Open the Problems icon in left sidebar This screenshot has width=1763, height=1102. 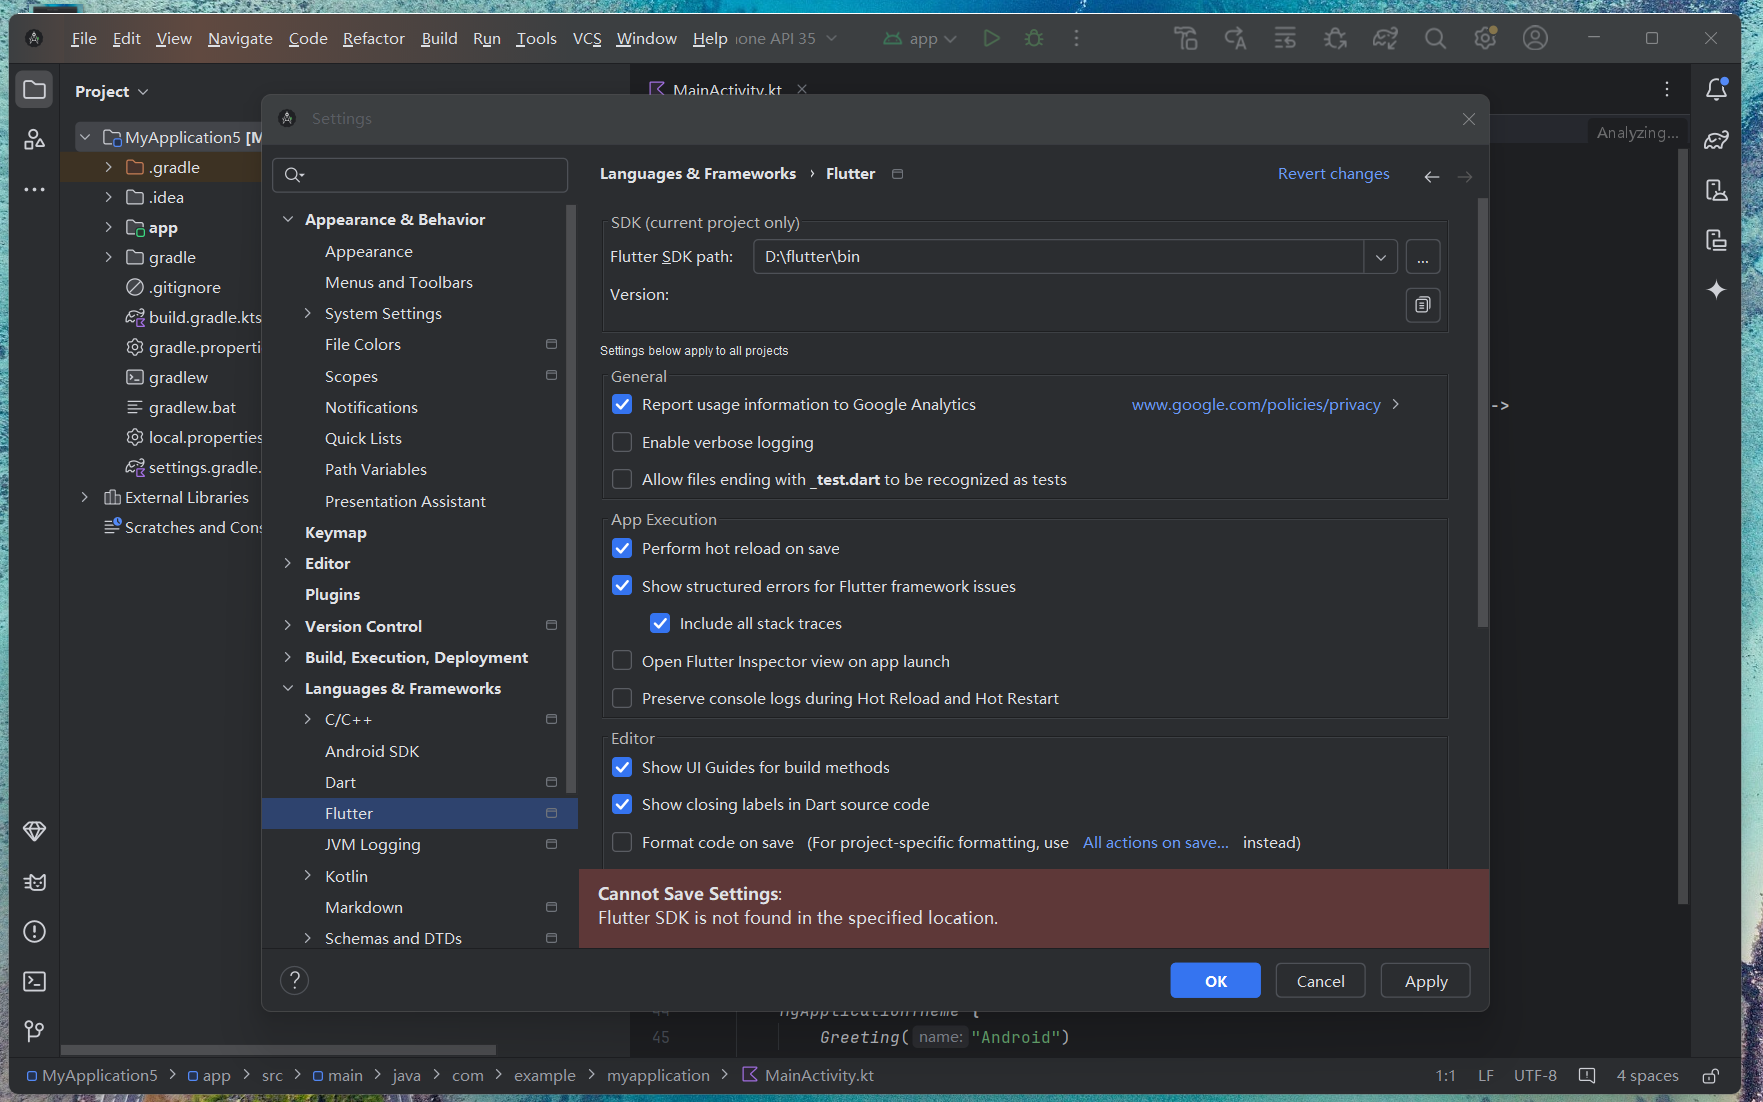pos(35,932)
